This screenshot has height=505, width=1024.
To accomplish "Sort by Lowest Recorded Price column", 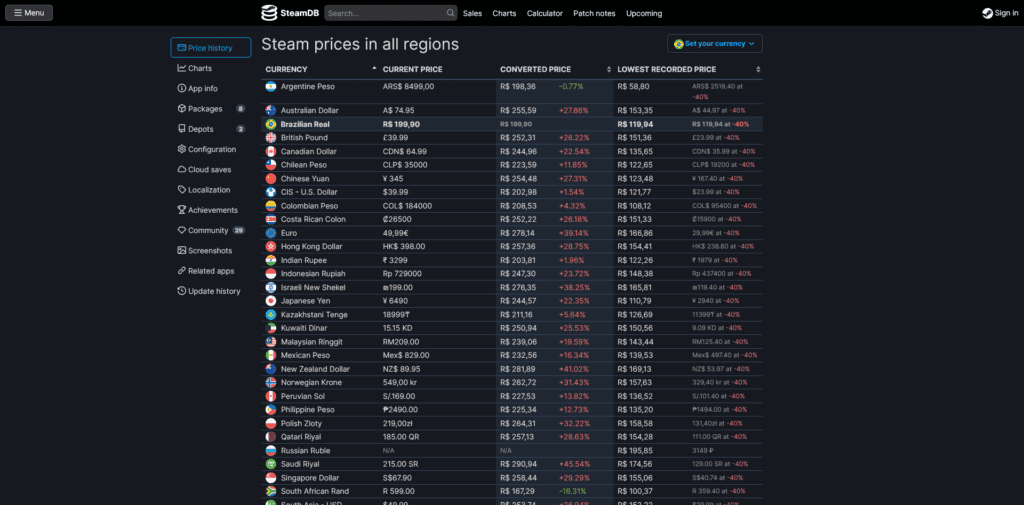I will [758, 69].
